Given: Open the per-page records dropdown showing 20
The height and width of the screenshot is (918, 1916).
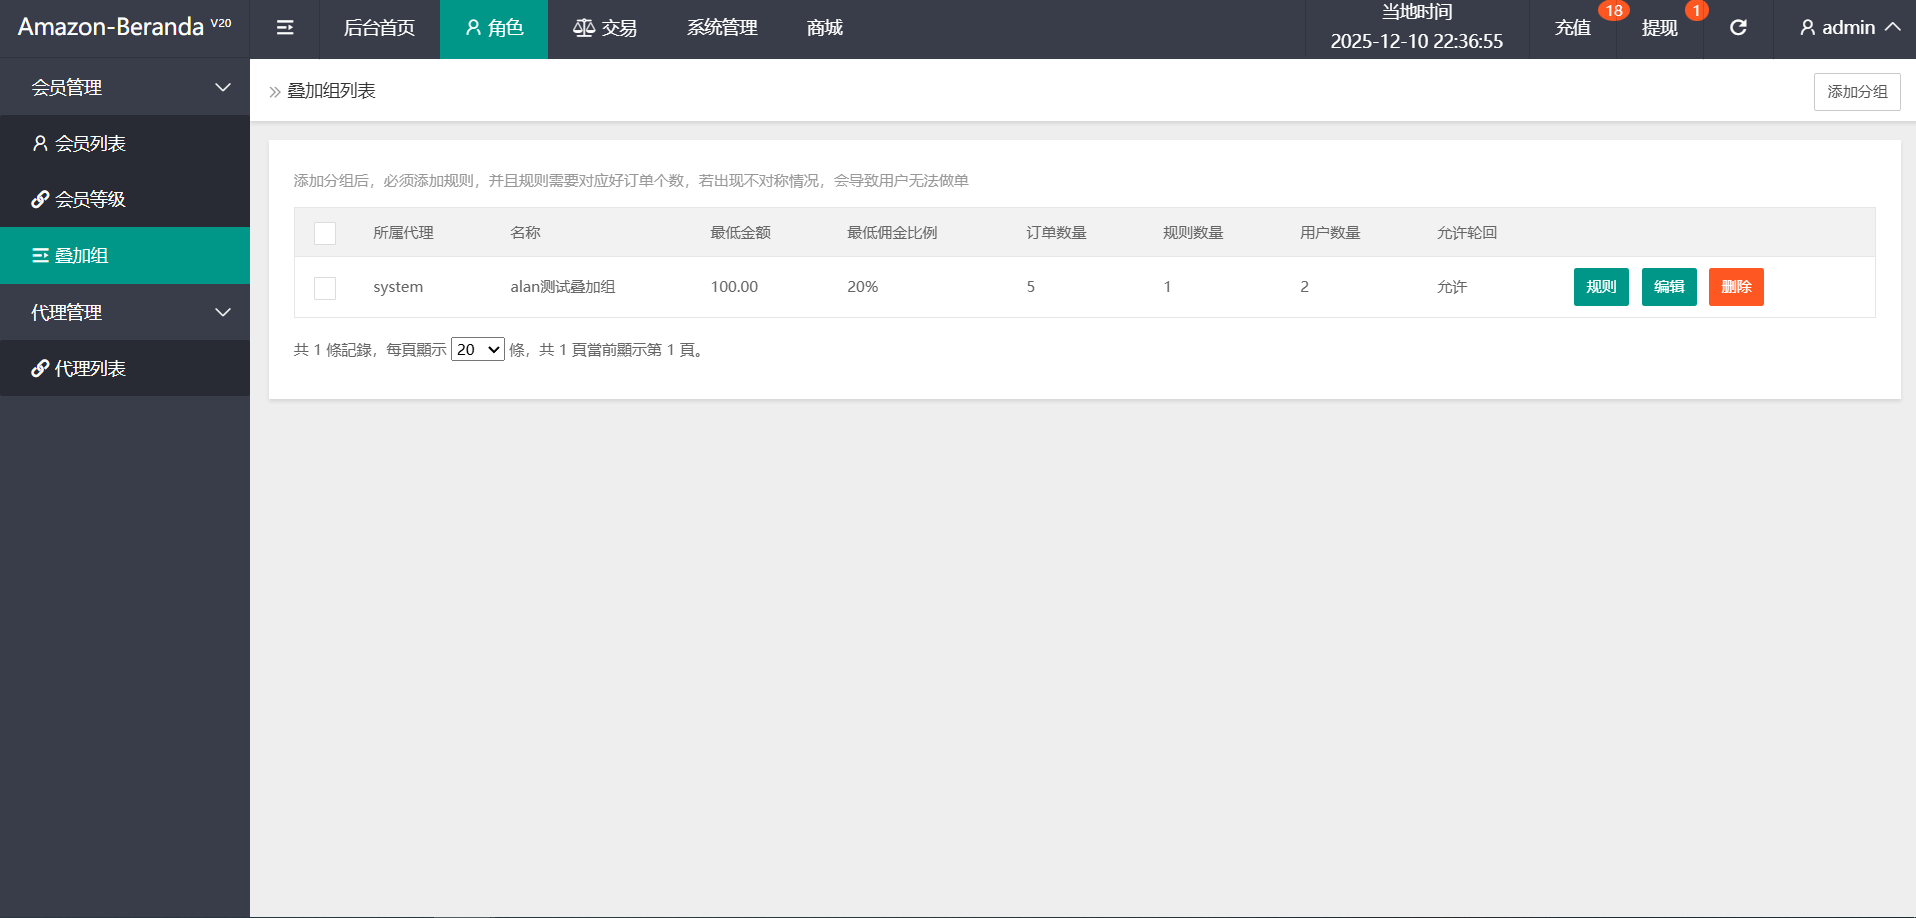Looking at the screenshot, I should 478,350.
